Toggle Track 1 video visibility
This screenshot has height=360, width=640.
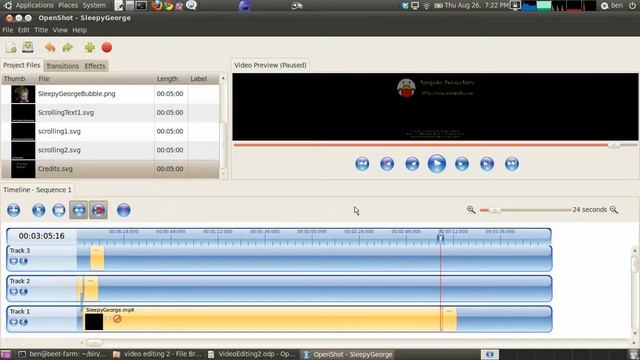click(13, 322)
